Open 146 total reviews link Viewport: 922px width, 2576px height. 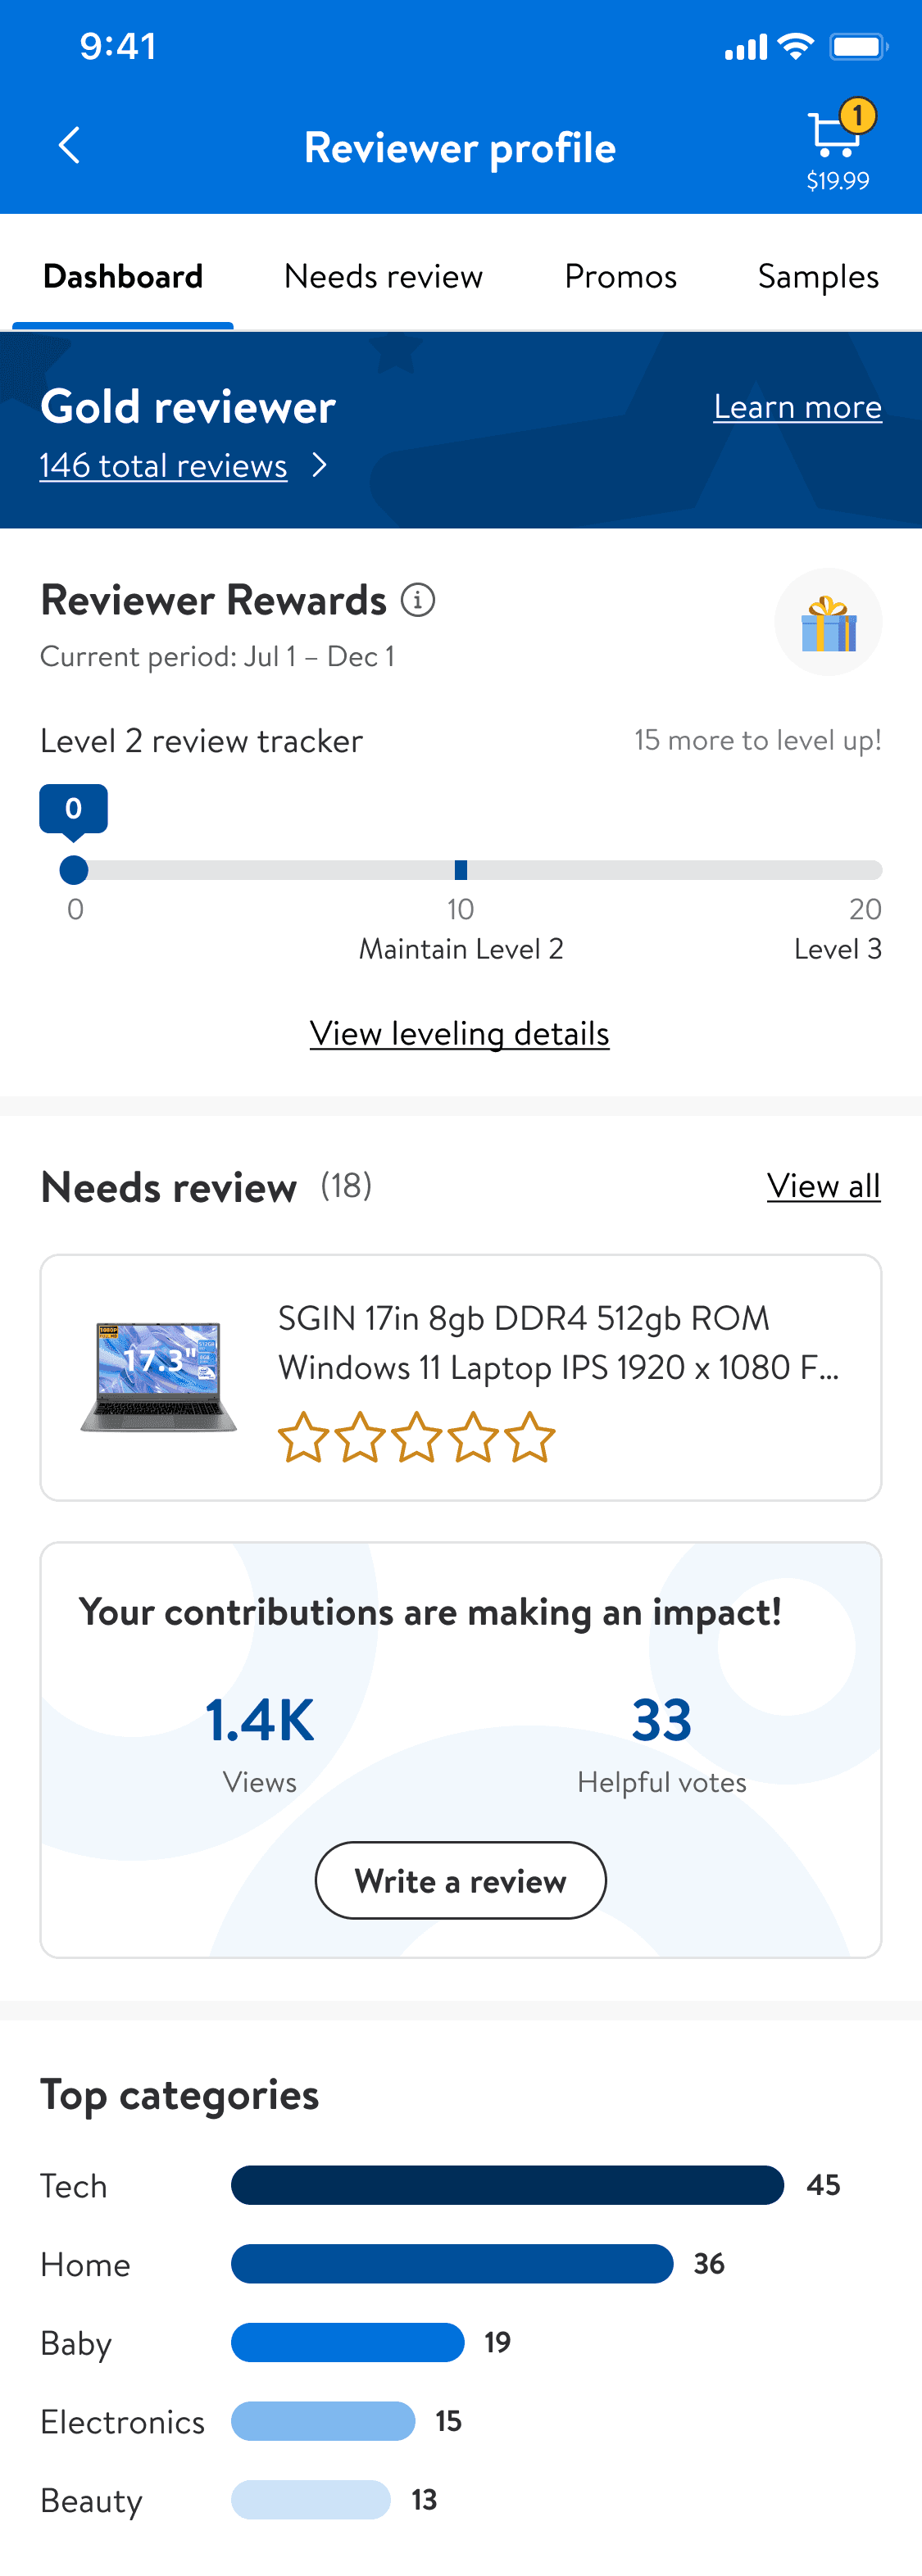[163, 465]
